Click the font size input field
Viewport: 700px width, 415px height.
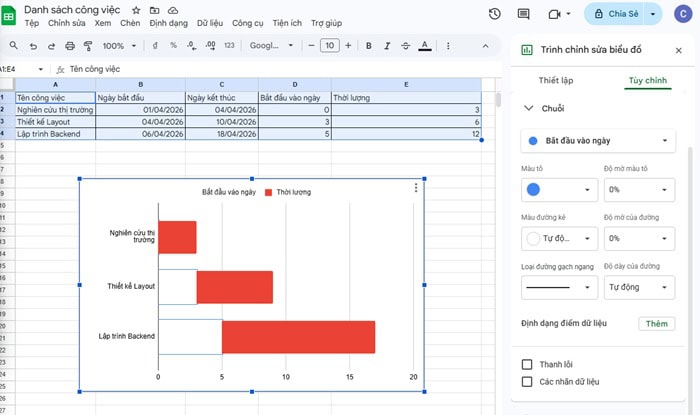tap(328, 46)
